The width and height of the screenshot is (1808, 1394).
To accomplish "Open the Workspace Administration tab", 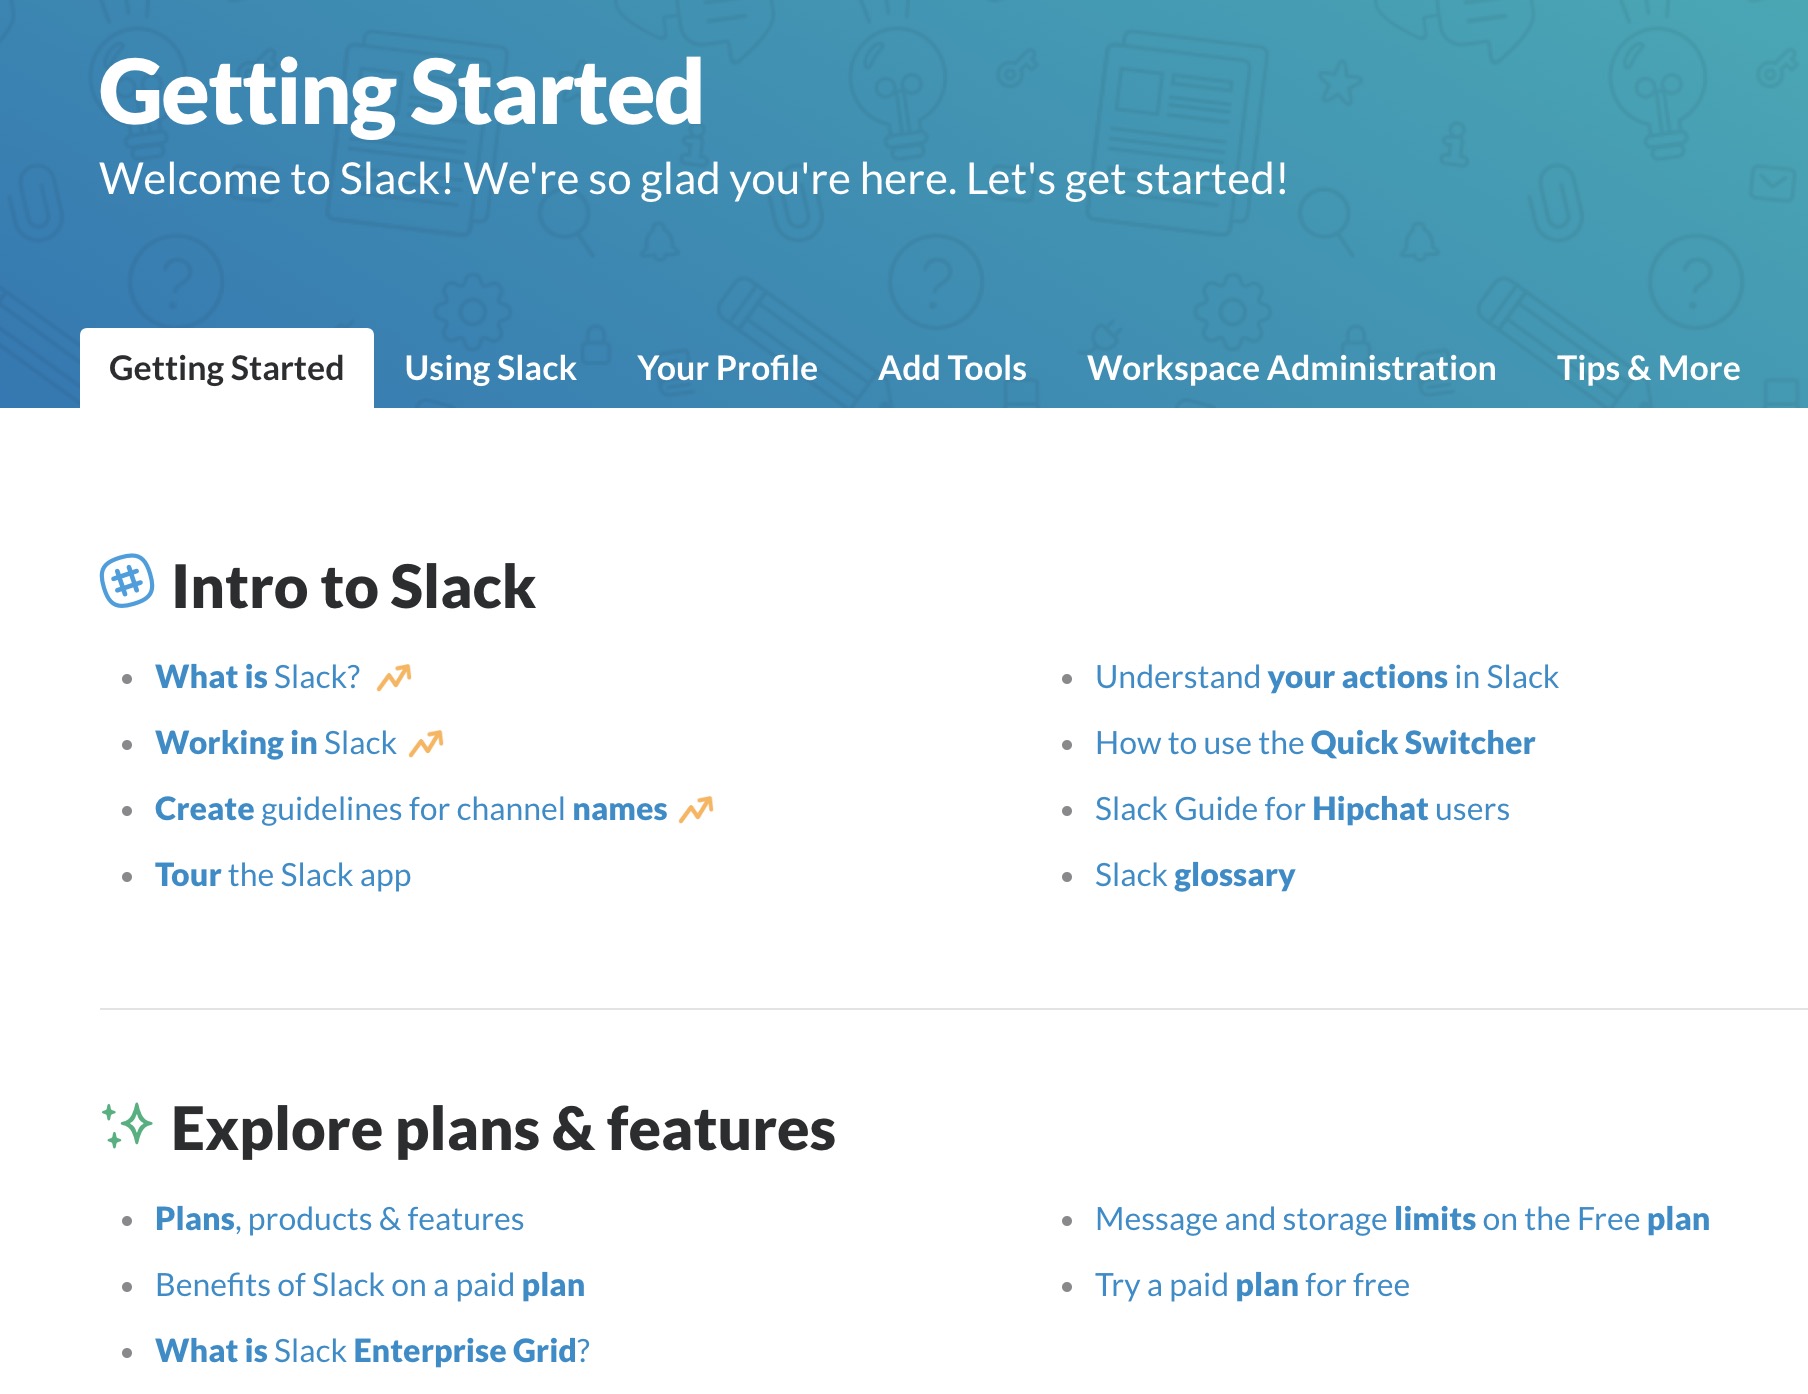I will coord(1291,367).
